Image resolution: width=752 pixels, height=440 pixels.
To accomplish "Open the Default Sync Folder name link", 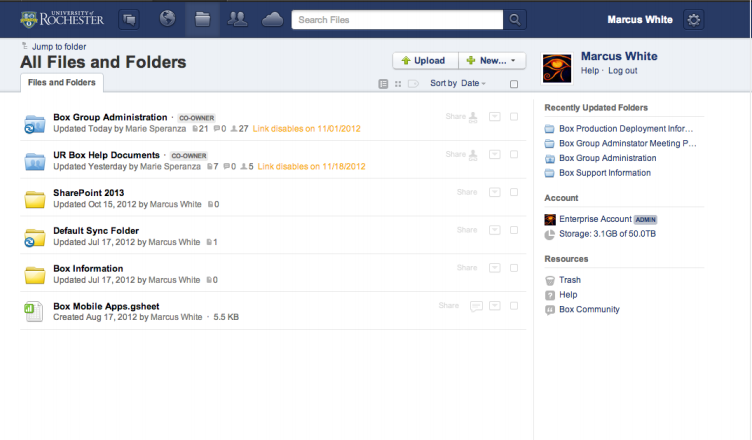I will [96, 231].
